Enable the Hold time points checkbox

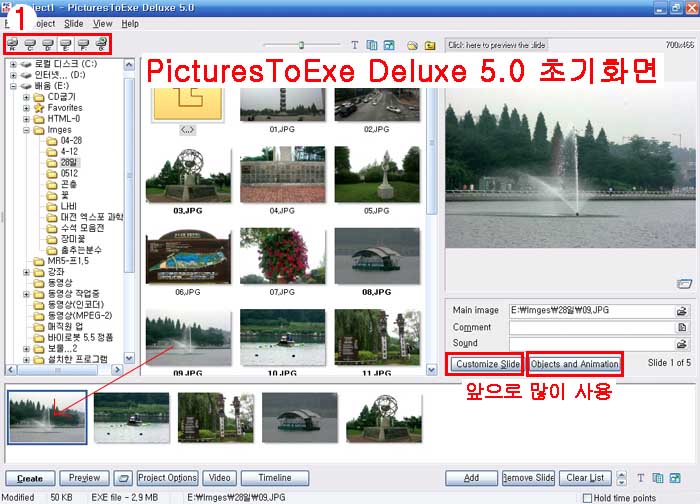(x=588, y=498)
